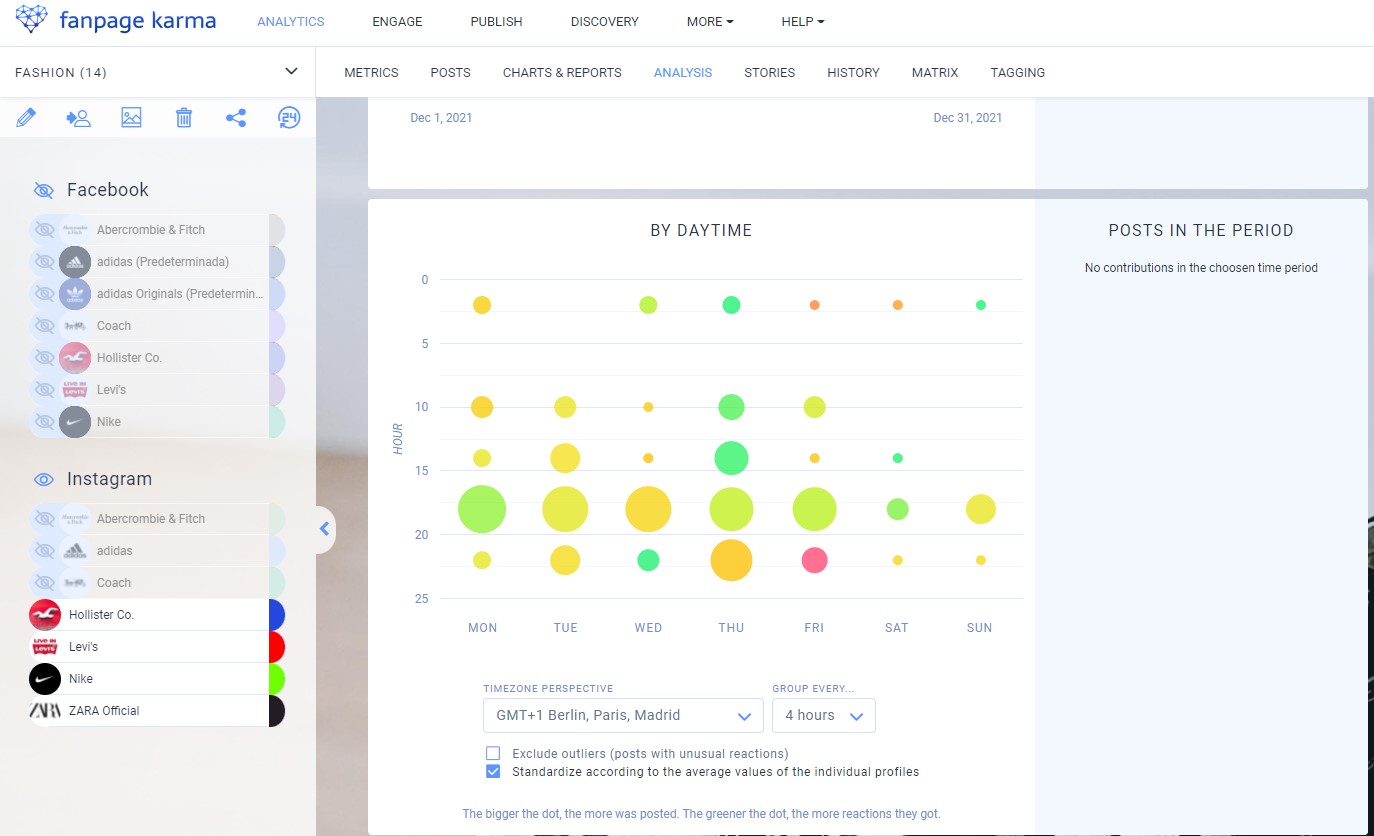Toggle visibility eye for Instagram section
This screenshot has height=836, width=1374.
coord(43,479)
